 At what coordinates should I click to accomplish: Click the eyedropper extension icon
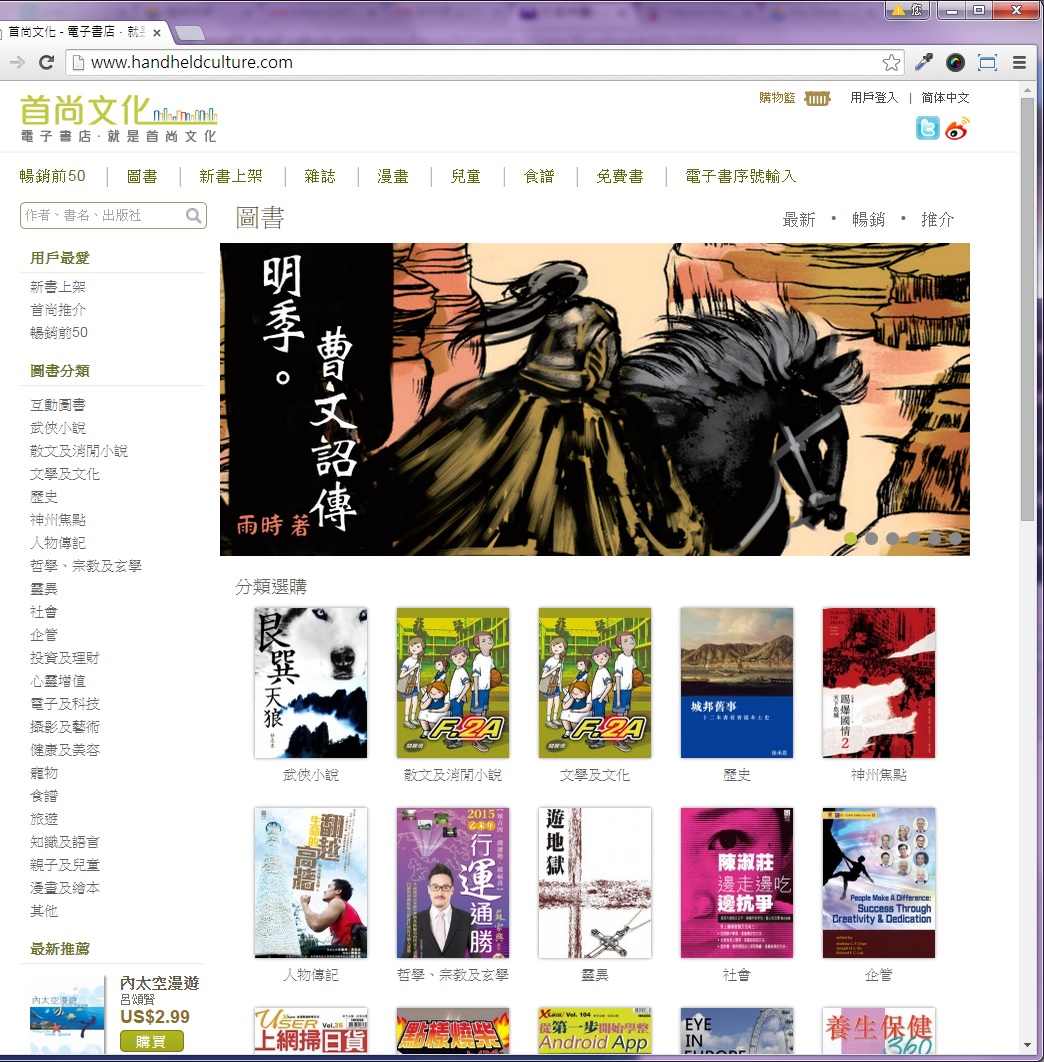tap(923, 62)
